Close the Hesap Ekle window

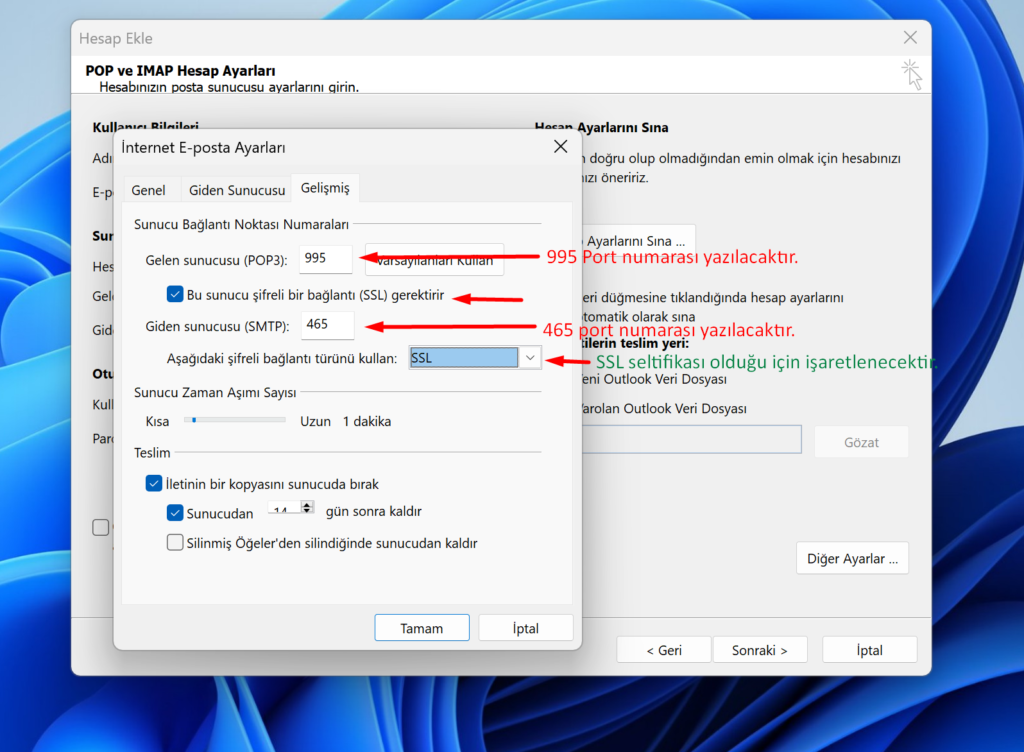pyautogui.click(x=909, y=38)
